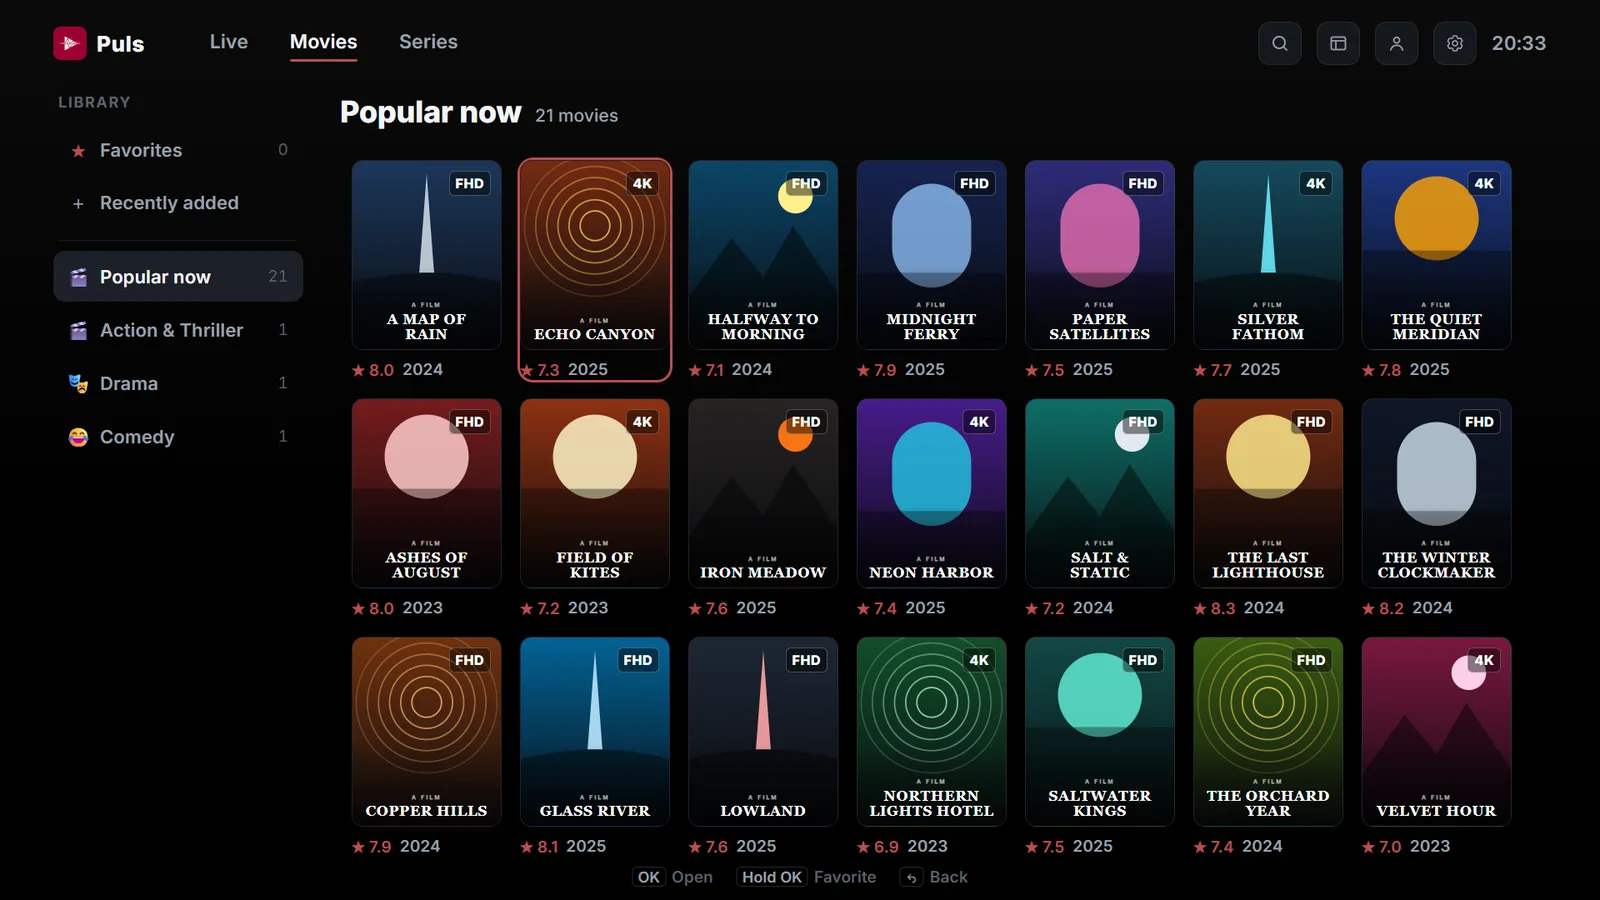Open the Copper Hills poster
1600x900 pixels.
426,732
